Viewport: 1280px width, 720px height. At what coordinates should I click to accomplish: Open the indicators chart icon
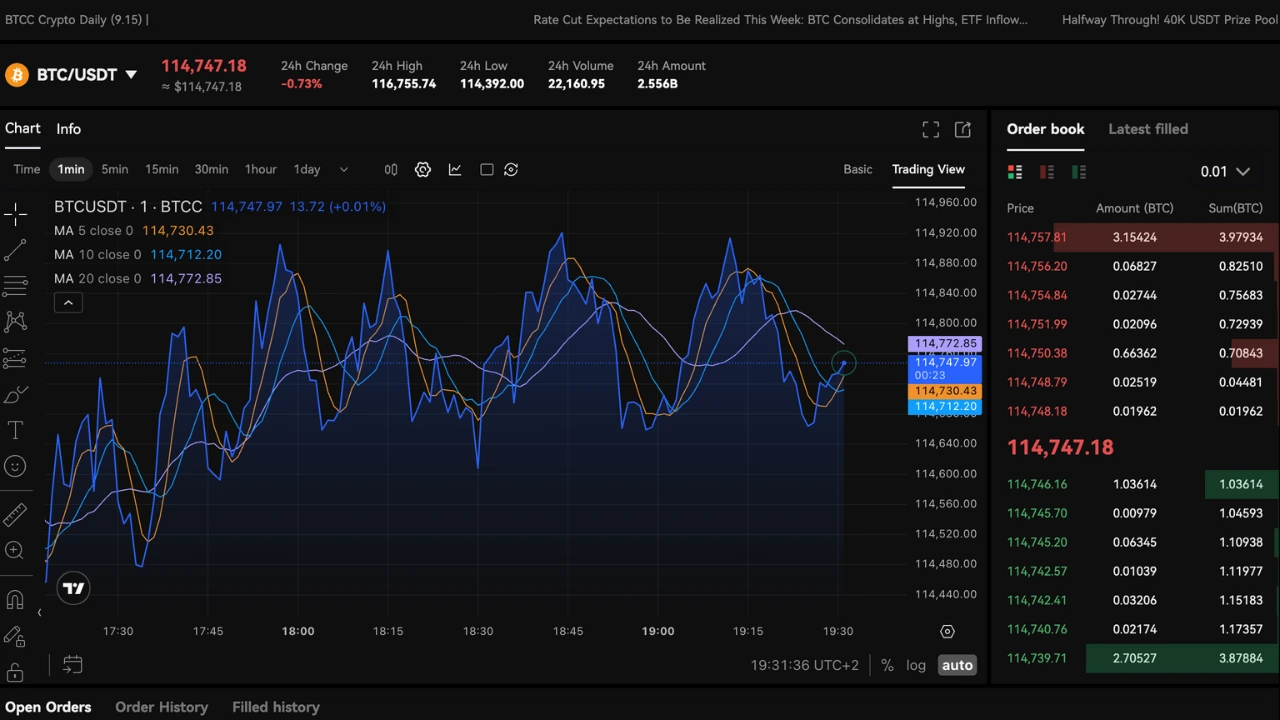coord(455,170)
